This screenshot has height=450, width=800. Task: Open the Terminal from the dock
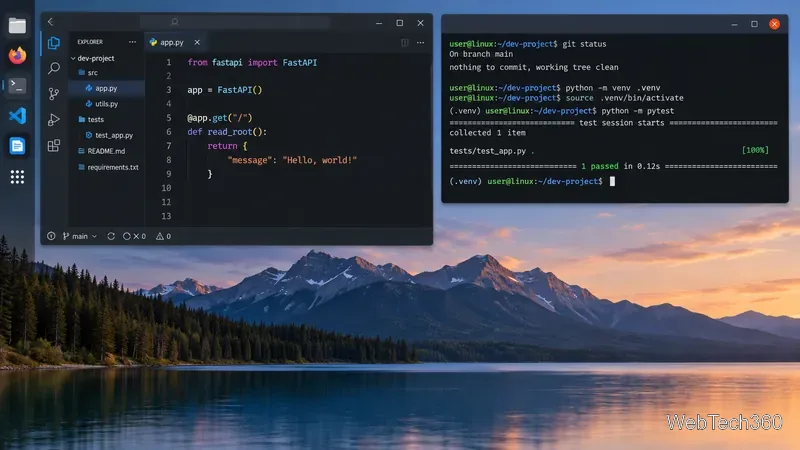[17, 86]
